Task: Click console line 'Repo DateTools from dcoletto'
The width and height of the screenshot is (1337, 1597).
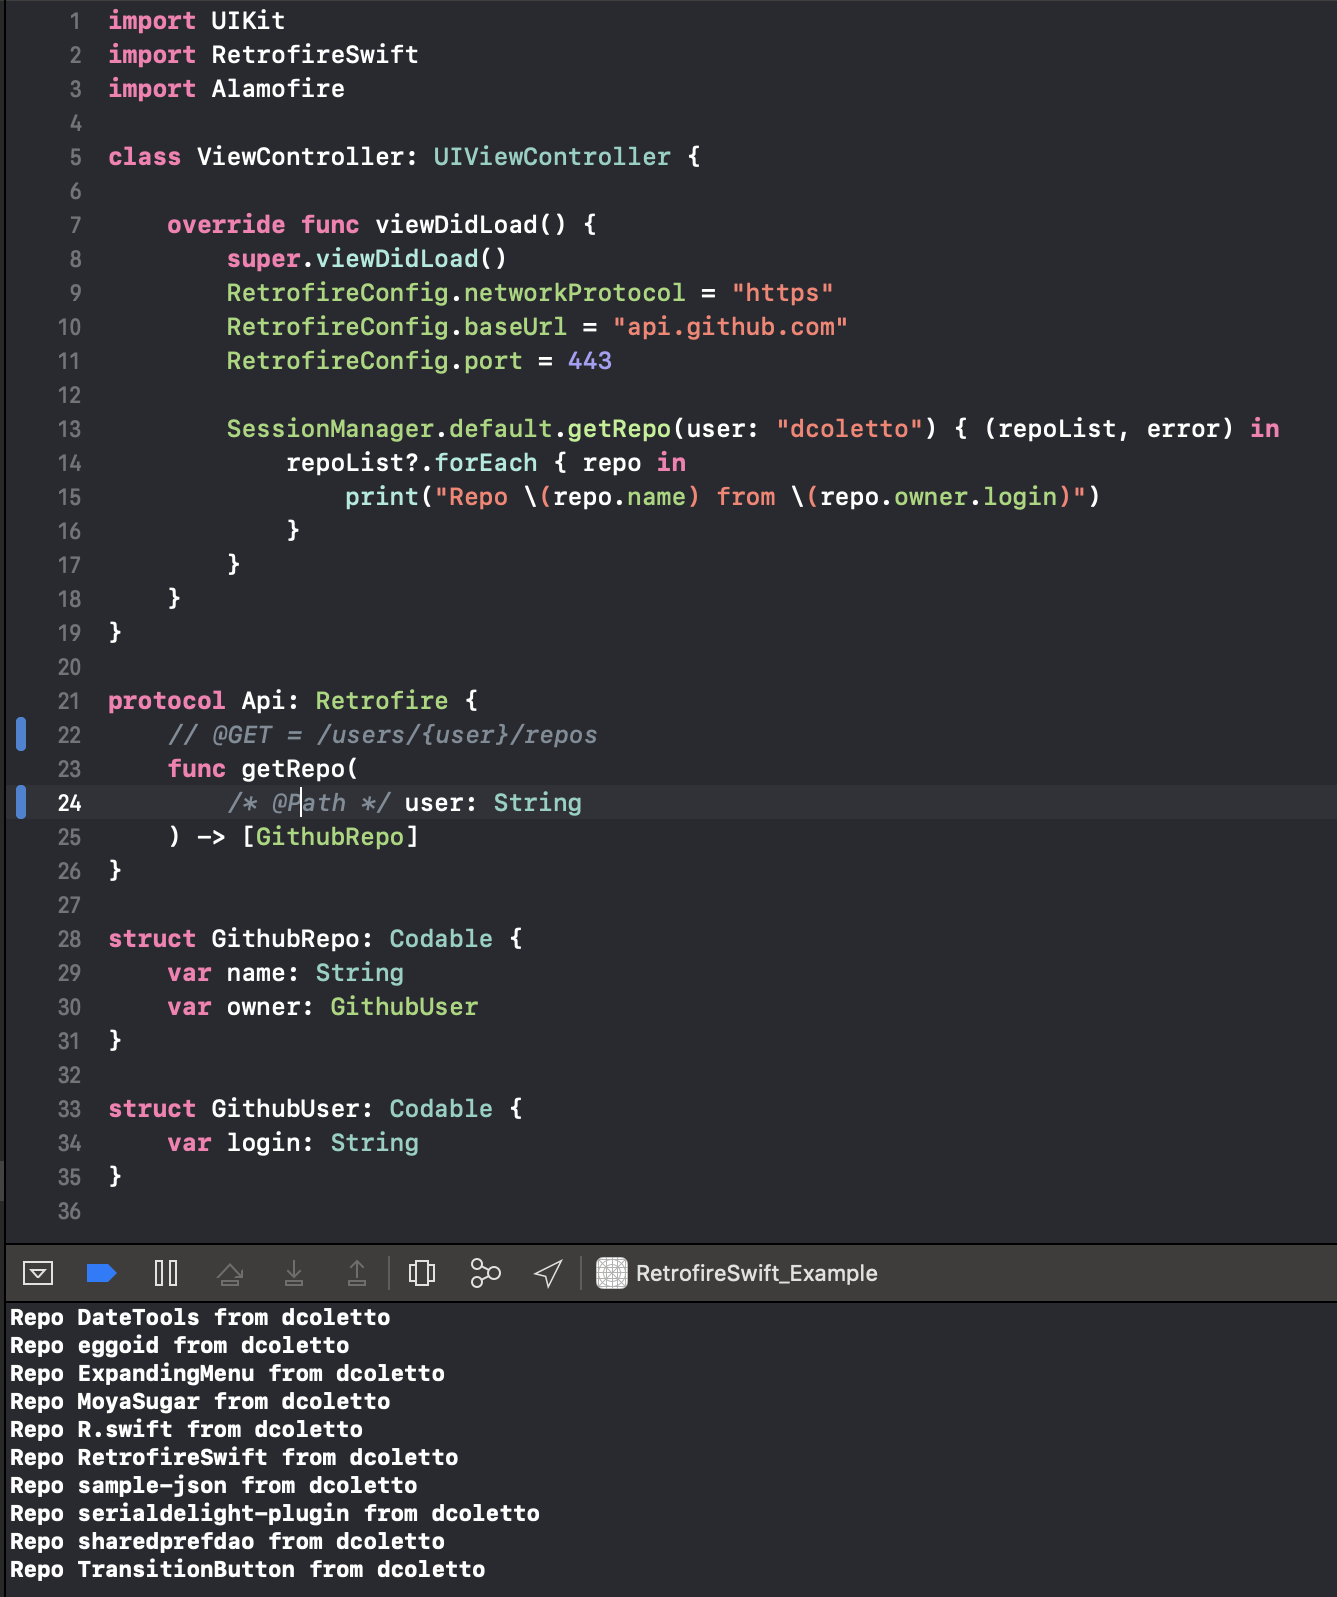Action: 200,1317
